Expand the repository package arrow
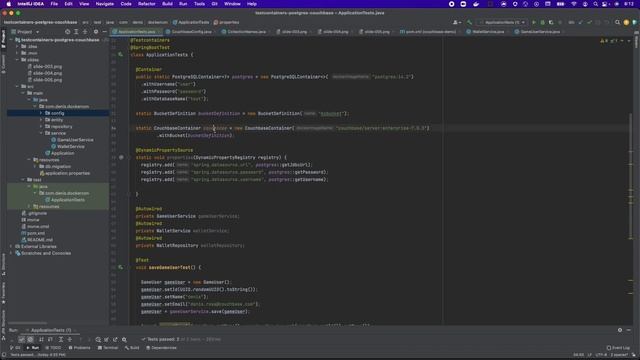This screenshot has width=640, height=360. (x=41, y=127)
